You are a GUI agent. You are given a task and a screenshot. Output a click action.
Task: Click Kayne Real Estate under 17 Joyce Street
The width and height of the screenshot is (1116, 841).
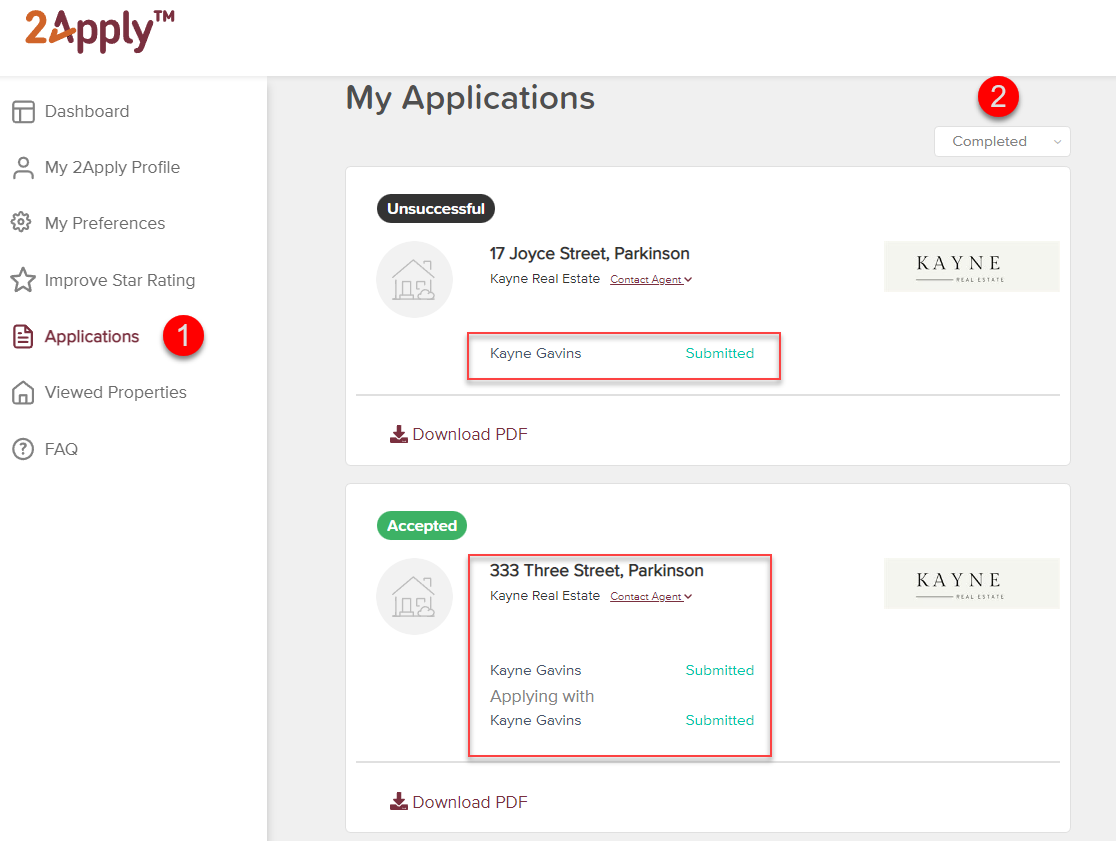pyautogui.click(x=544, y=279)
